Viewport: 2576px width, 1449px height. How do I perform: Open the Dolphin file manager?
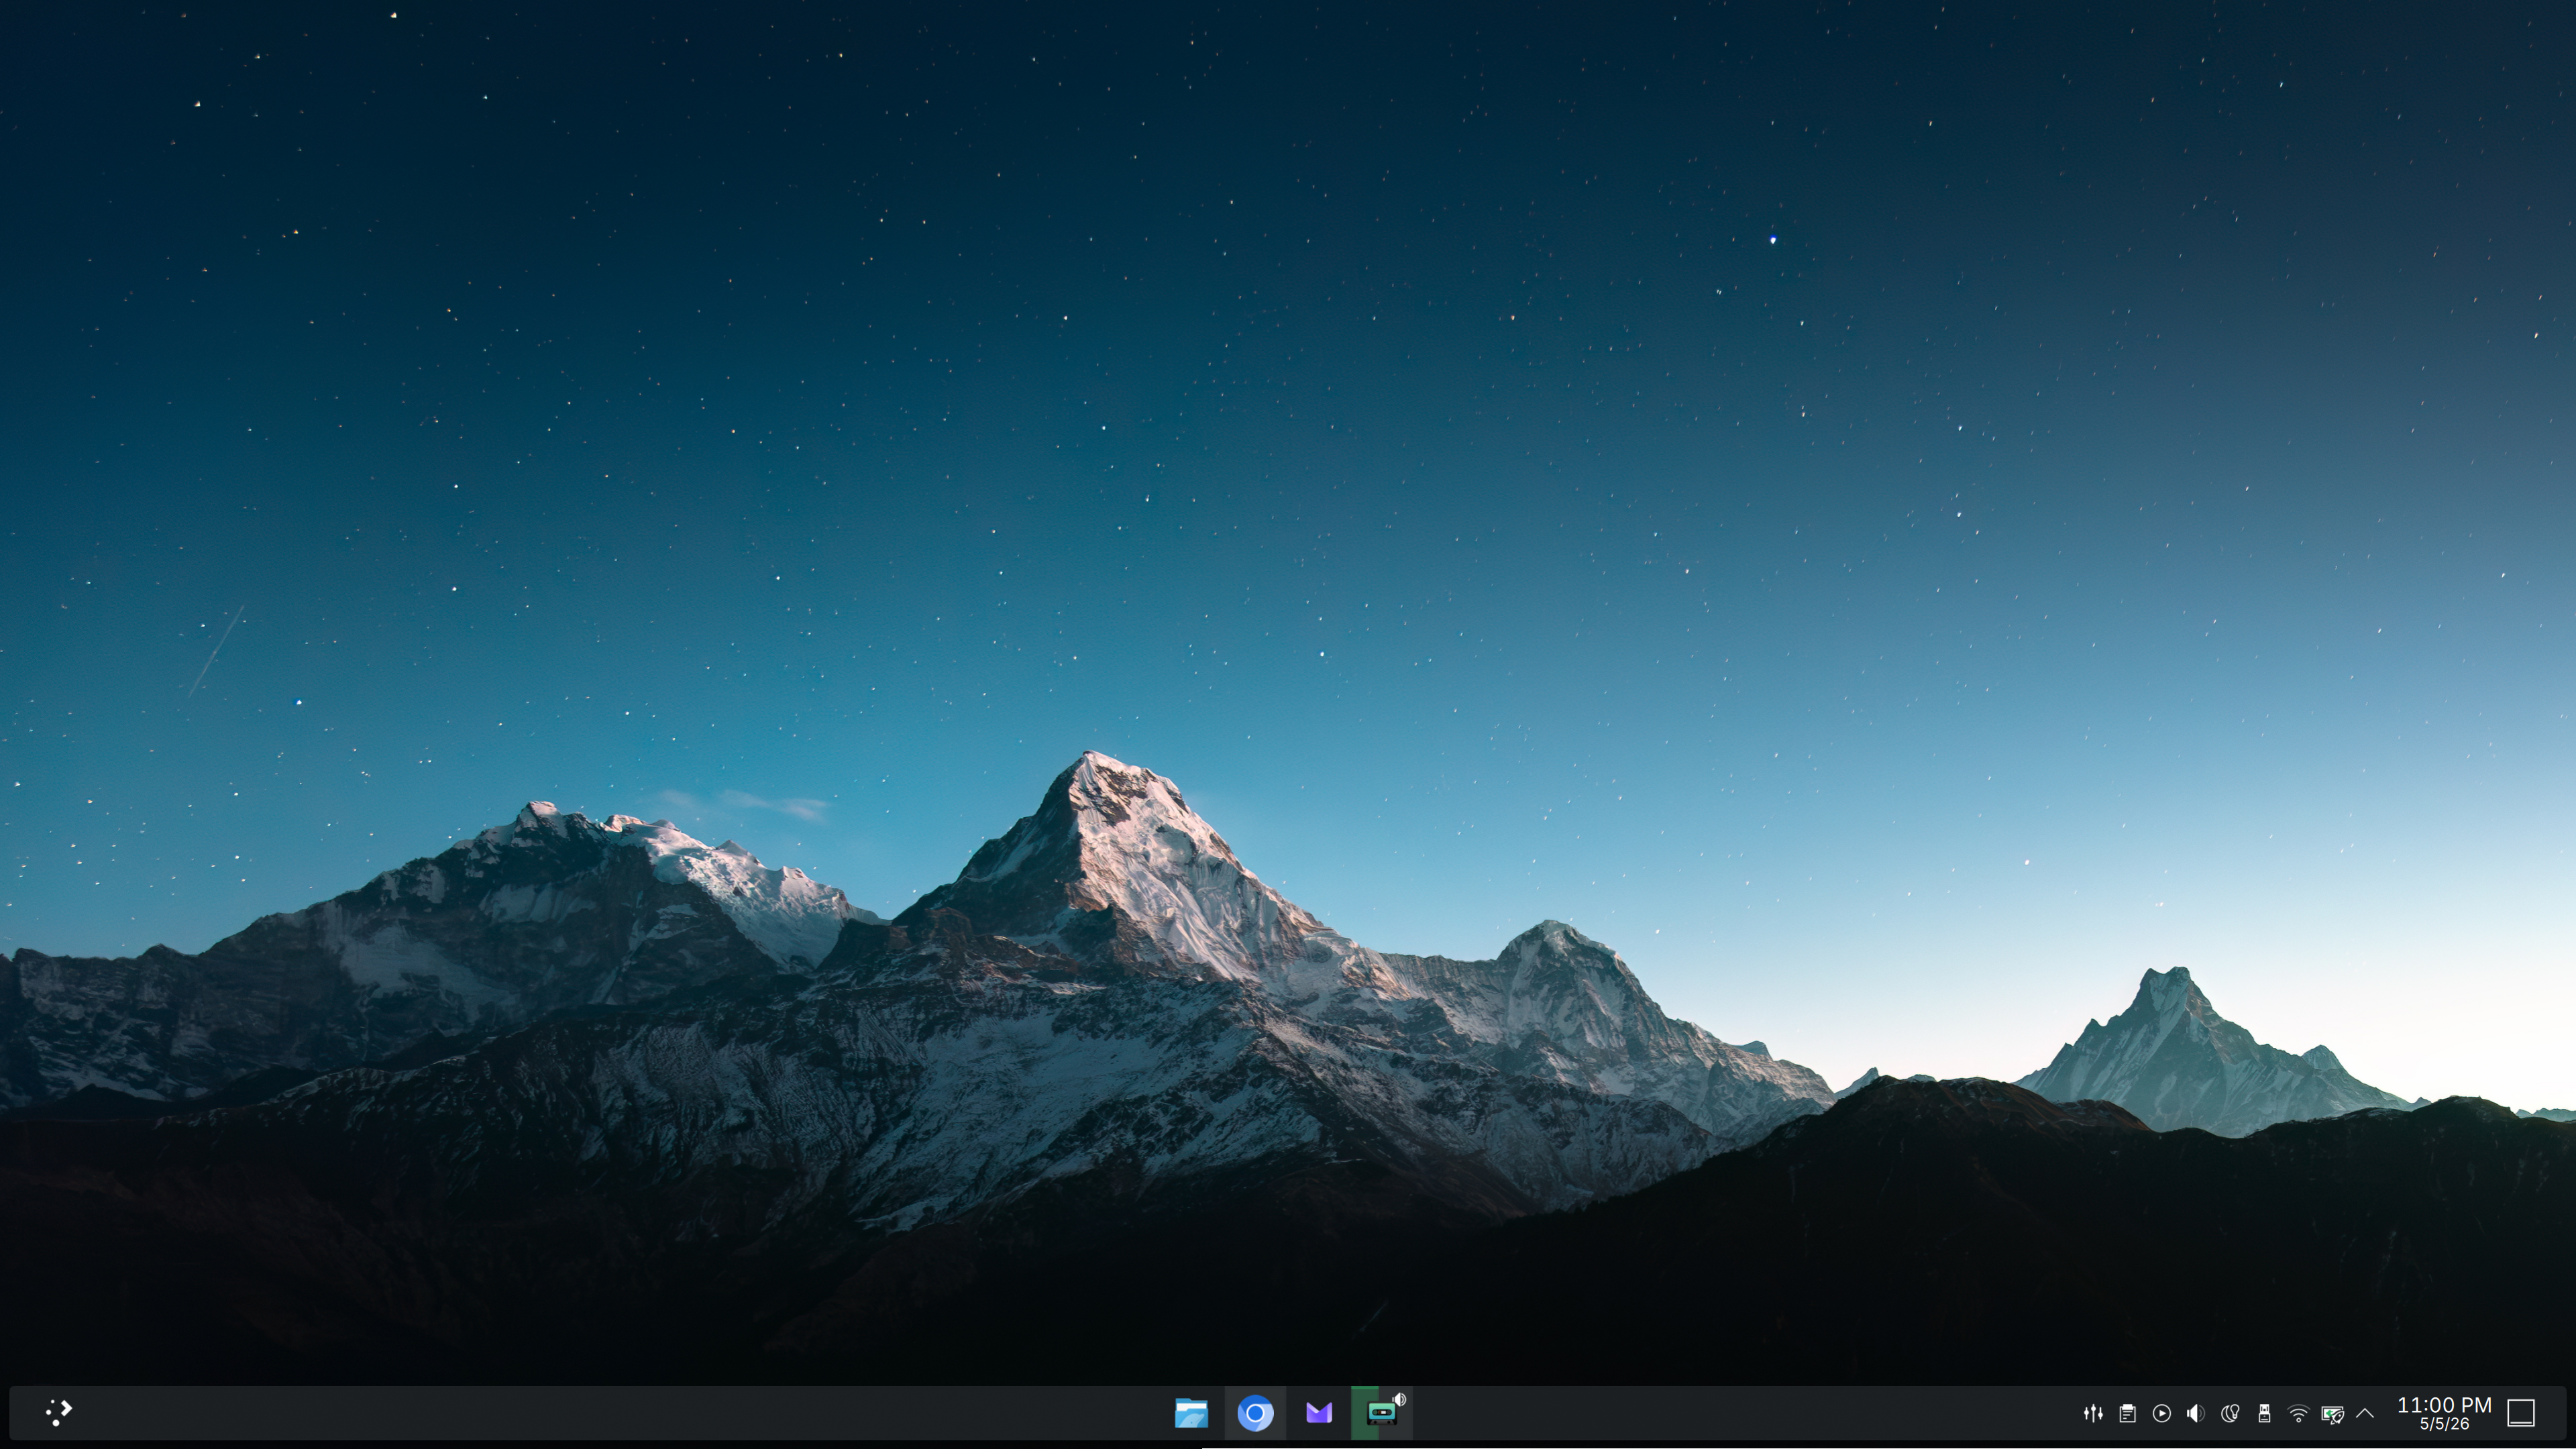coord(1191,1413)
